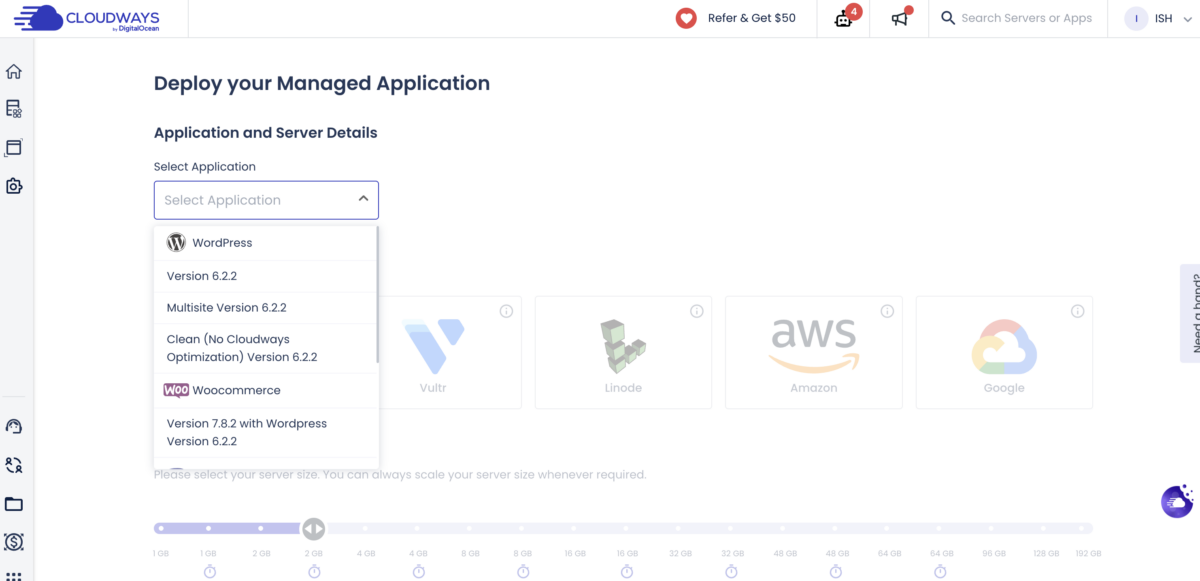Select the Linode provider card

pos(623,352)
